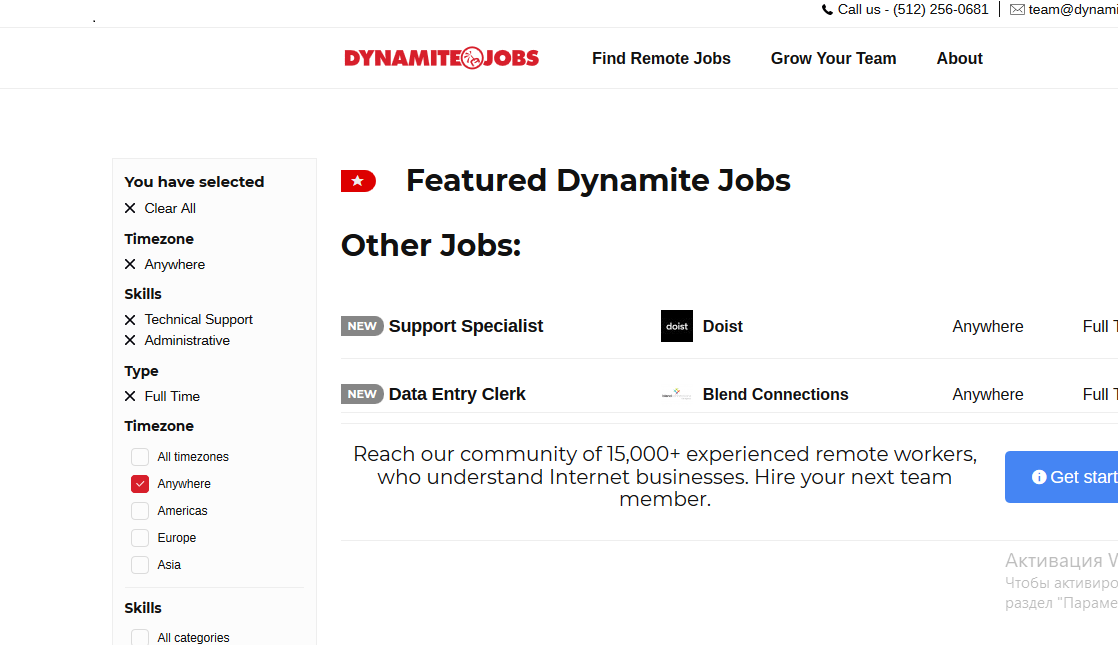Image resolution: width=1118 pixels, height=645 pixels.
Task: Click the Doist company logo
Action: click(x=677, y=326)
